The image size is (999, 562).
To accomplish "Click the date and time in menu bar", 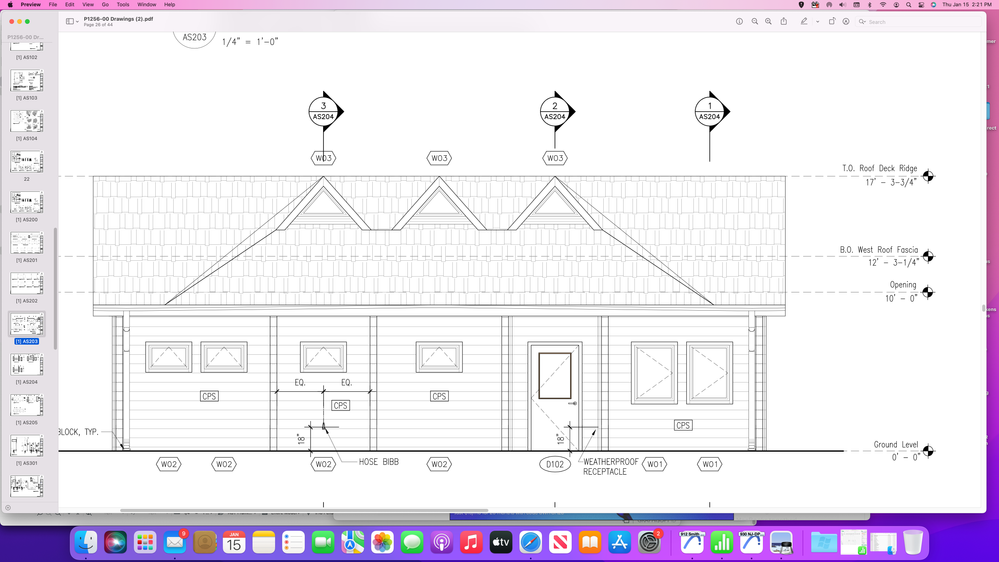I will 967,4.
